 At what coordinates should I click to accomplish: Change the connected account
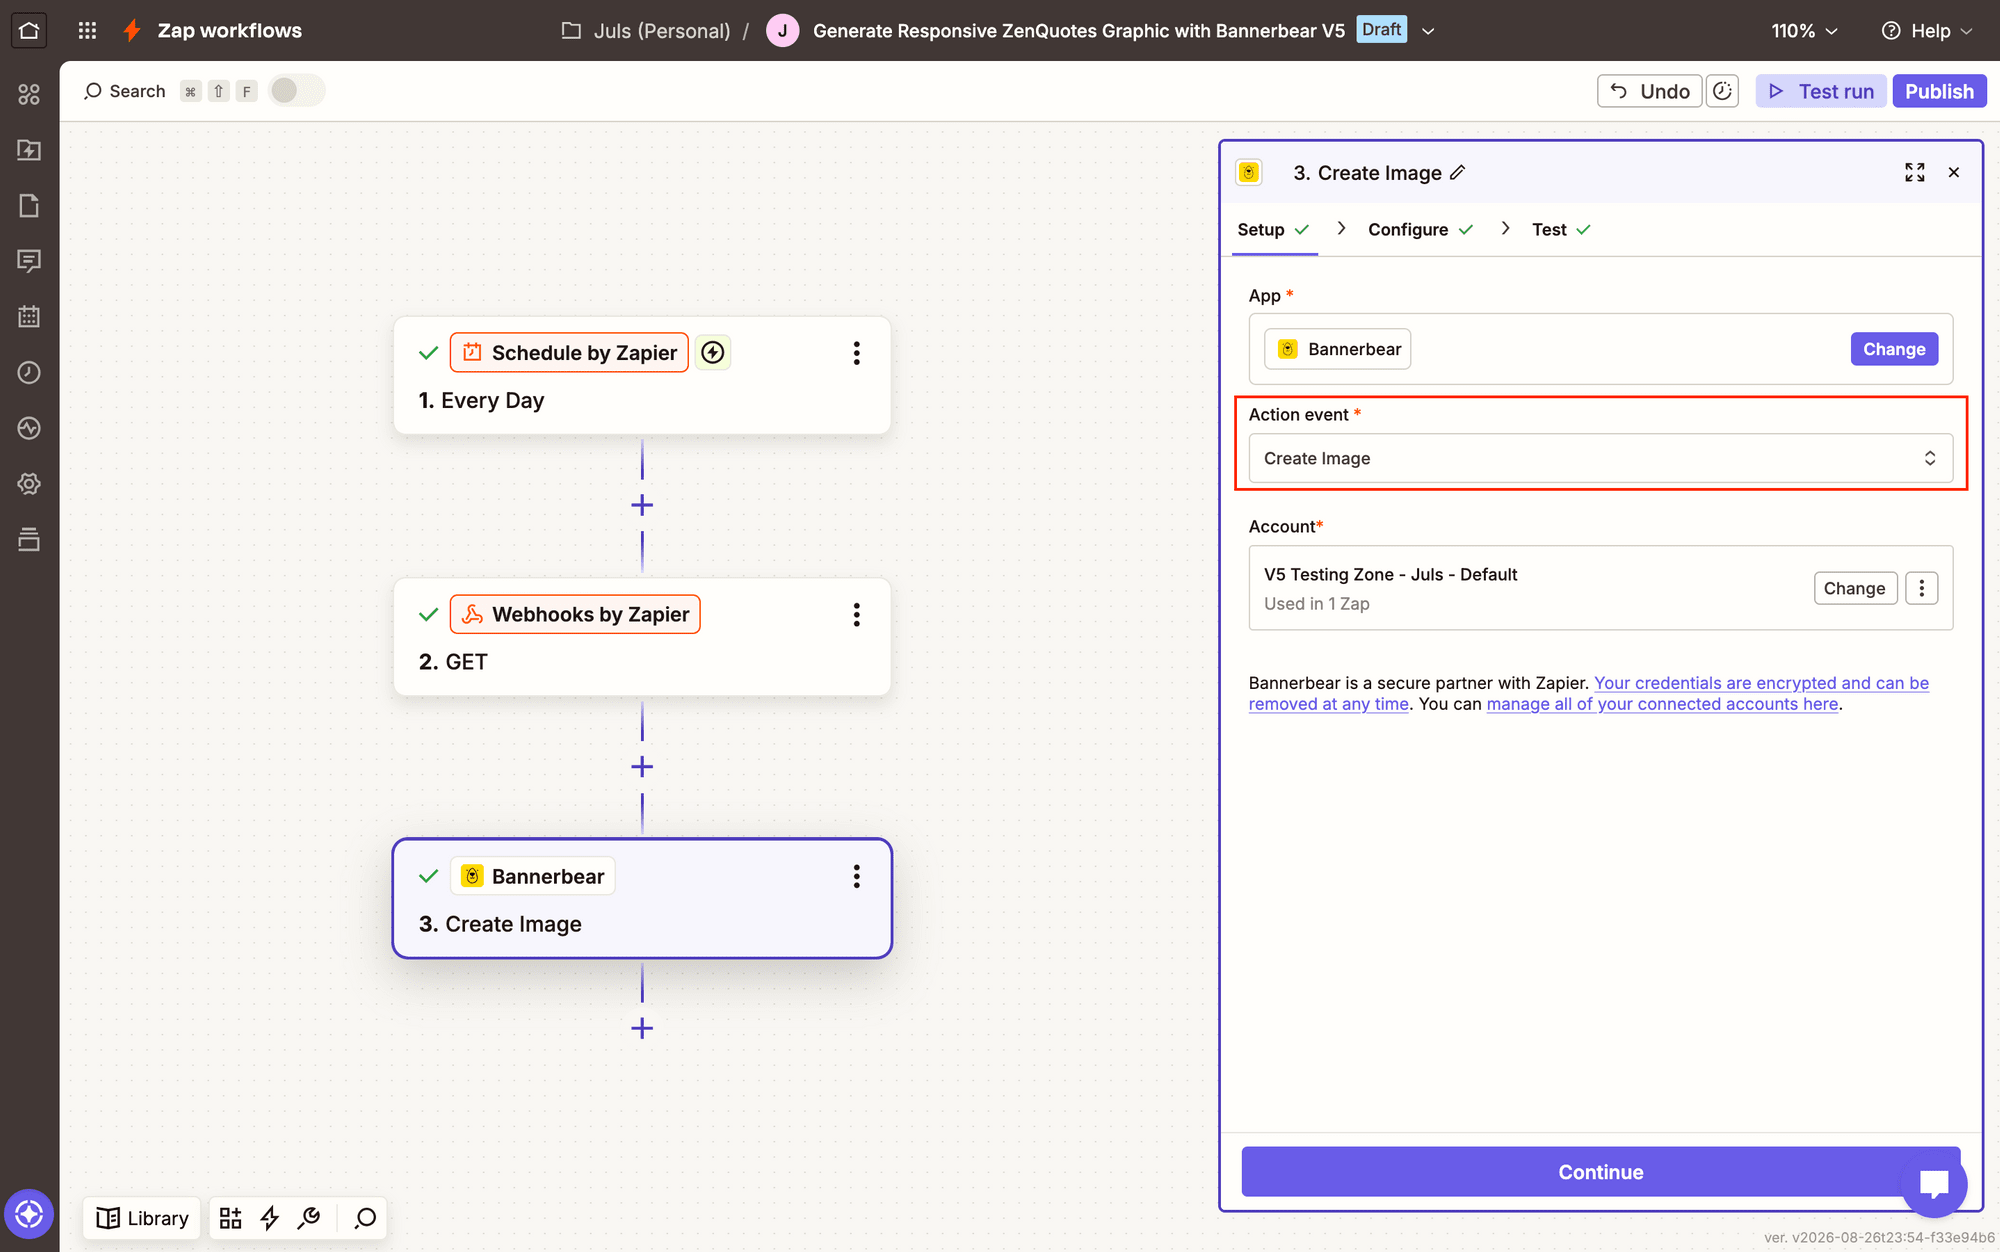1855,588
